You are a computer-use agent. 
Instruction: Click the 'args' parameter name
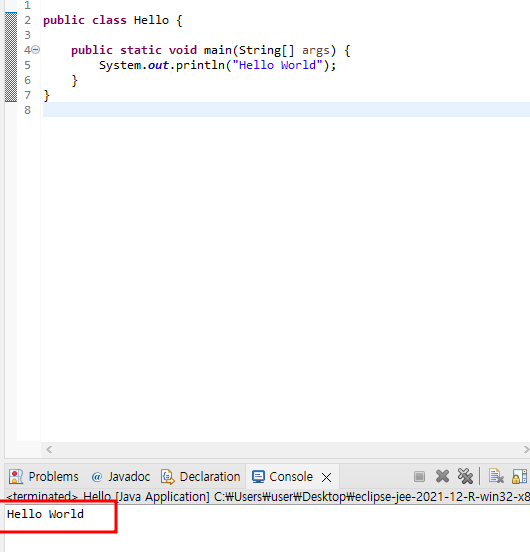316,50
